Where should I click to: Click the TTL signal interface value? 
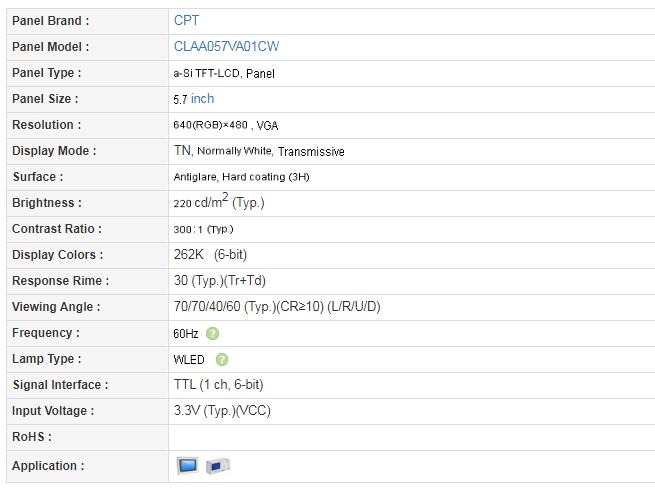(218, 385)
